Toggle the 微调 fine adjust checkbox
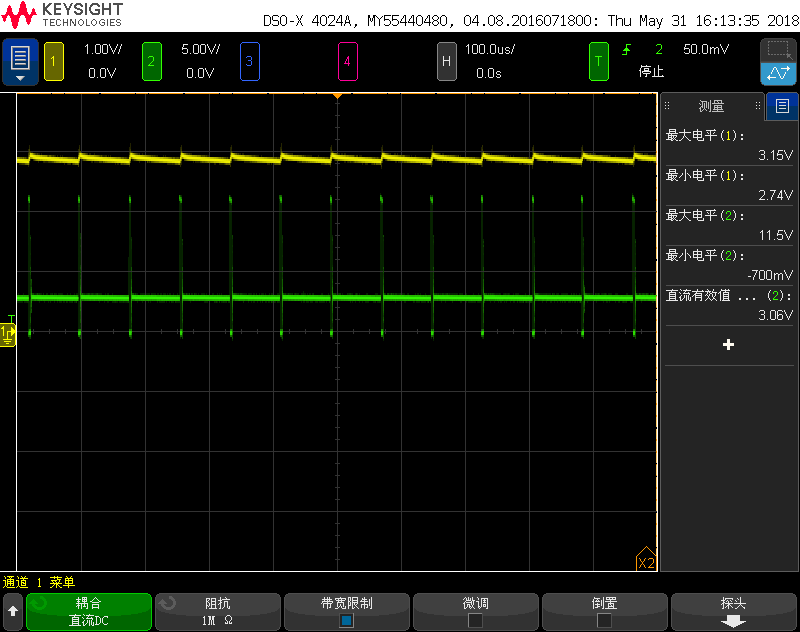The image size is (800, 632). pyautogui.click(x=476, y=620)
